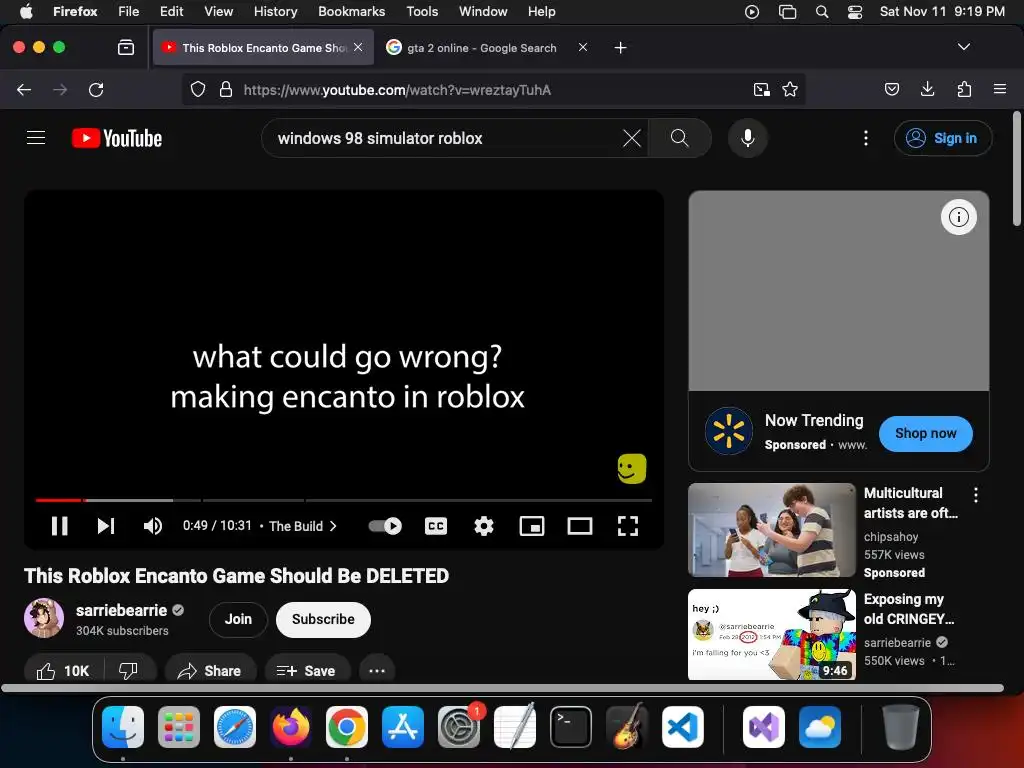Open more actions ellipsis below video
This screenshot has width=1024, height=768.
pos(377,670)
